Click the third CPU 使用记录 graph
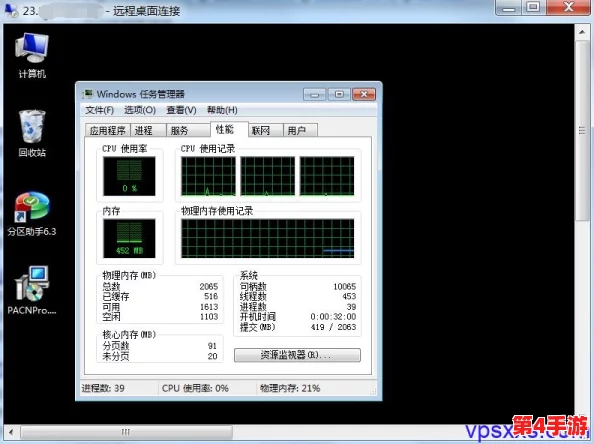Image resolution: width=594 pixels, height=444 pixels. 327,176
